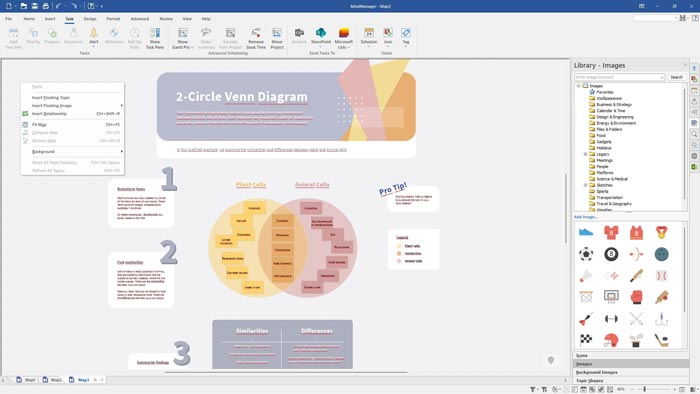Open Quick Access Toolbar customize arrow
Viewport: 700px width, 394px height.
coord(102,6)
